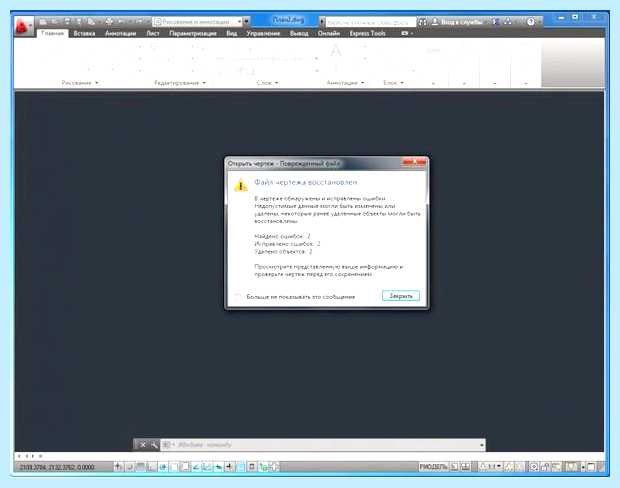This screenshot has height=488, width=620.
Task: Click the ribbon minimize toggle after Express Tools
Action: click(406, 33)
